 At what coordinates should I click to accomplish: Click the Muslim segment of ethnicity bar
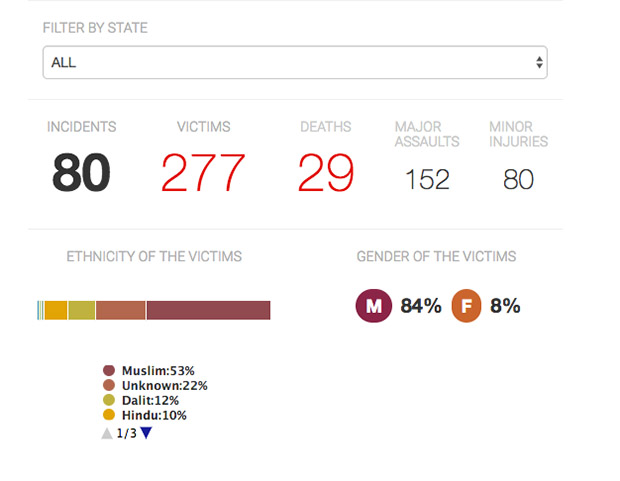[x=208, y=310]
